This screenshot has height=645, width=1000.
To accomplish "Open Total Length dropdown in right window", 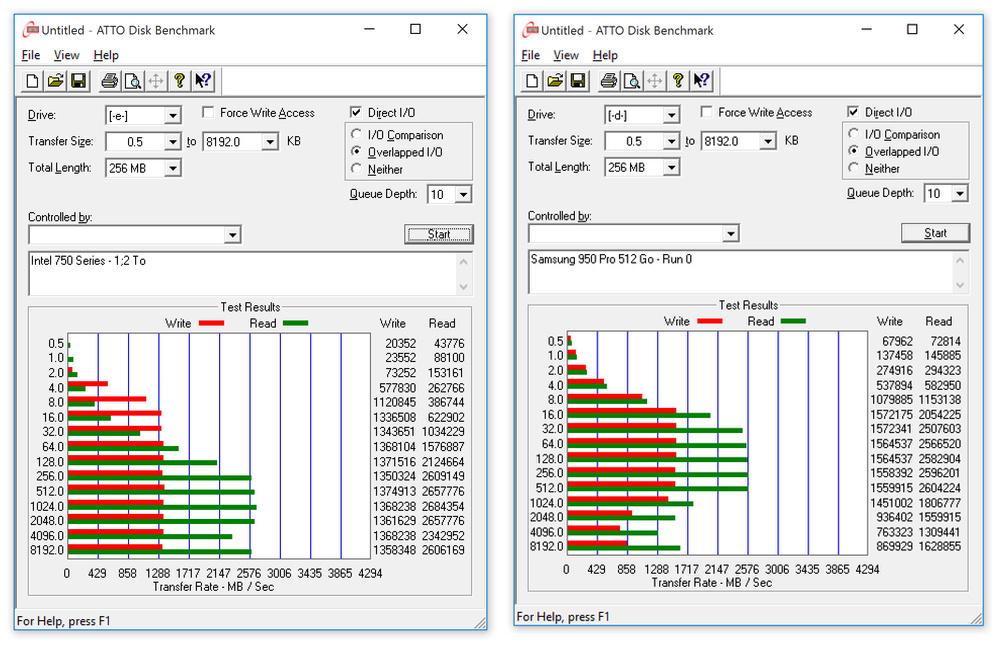I will 671,167.
